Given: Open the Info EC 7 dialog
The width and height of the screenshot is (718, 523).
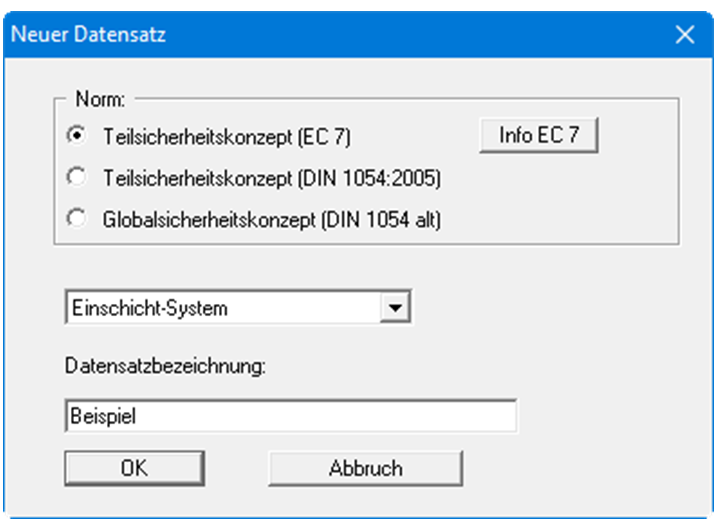Looking at the screenshot, I should point(539,135).
